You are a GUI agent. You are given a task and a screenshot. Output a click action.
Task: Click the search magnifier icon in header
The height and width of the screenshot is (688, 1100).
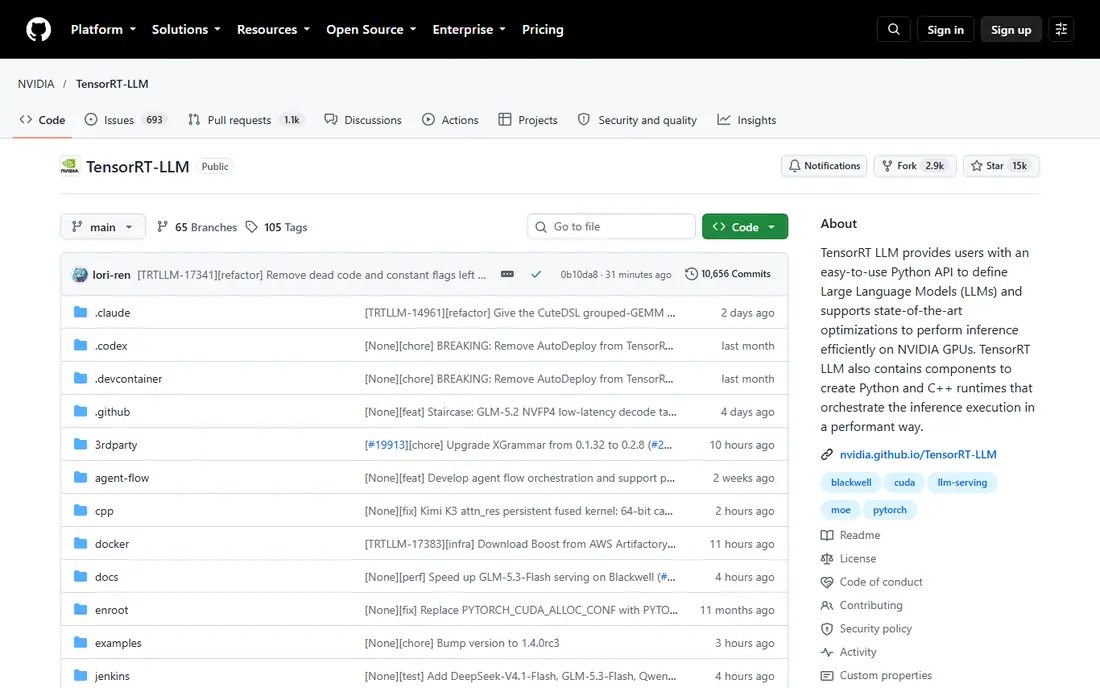tap(893, 29)
